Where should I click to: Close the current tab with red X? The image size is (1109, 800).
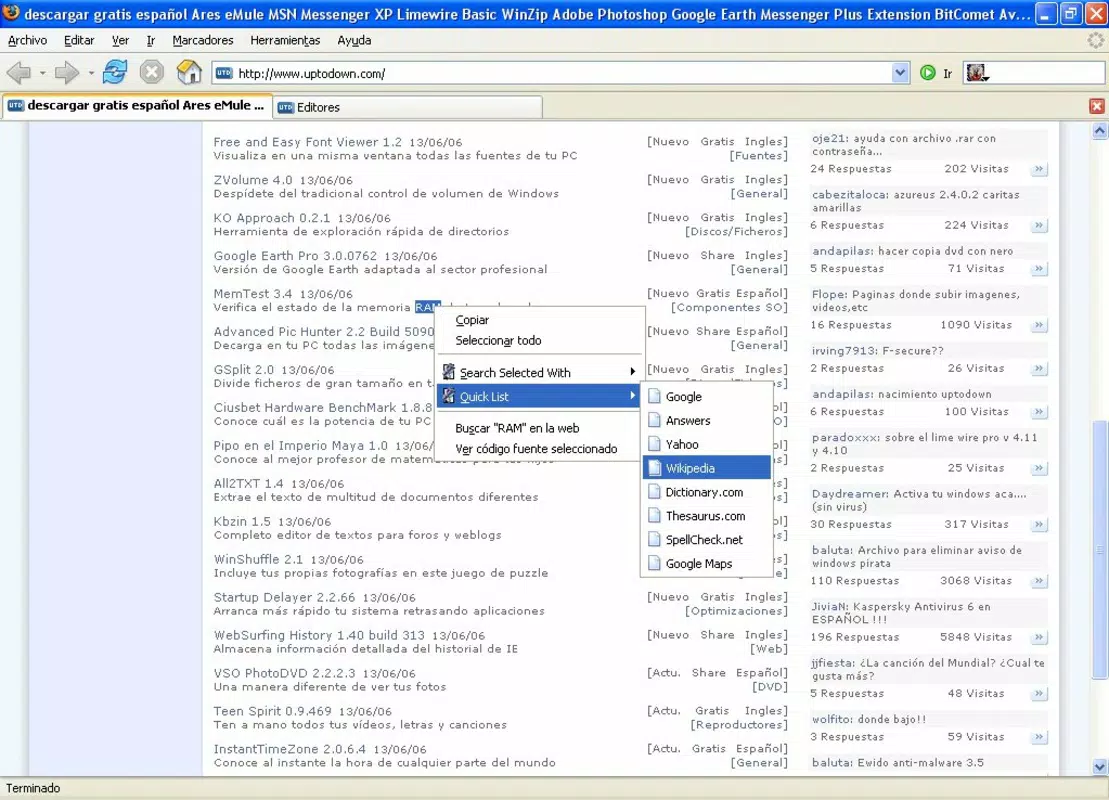point(1096,106)
